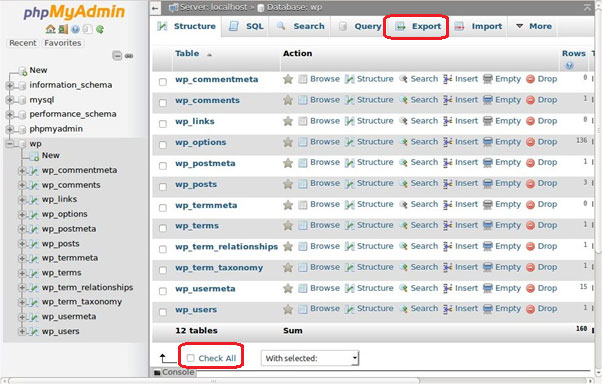Select the wp_terms checkbox
Image resolution: width=602 pixels, height=384 pixels.
pos(163,228)
